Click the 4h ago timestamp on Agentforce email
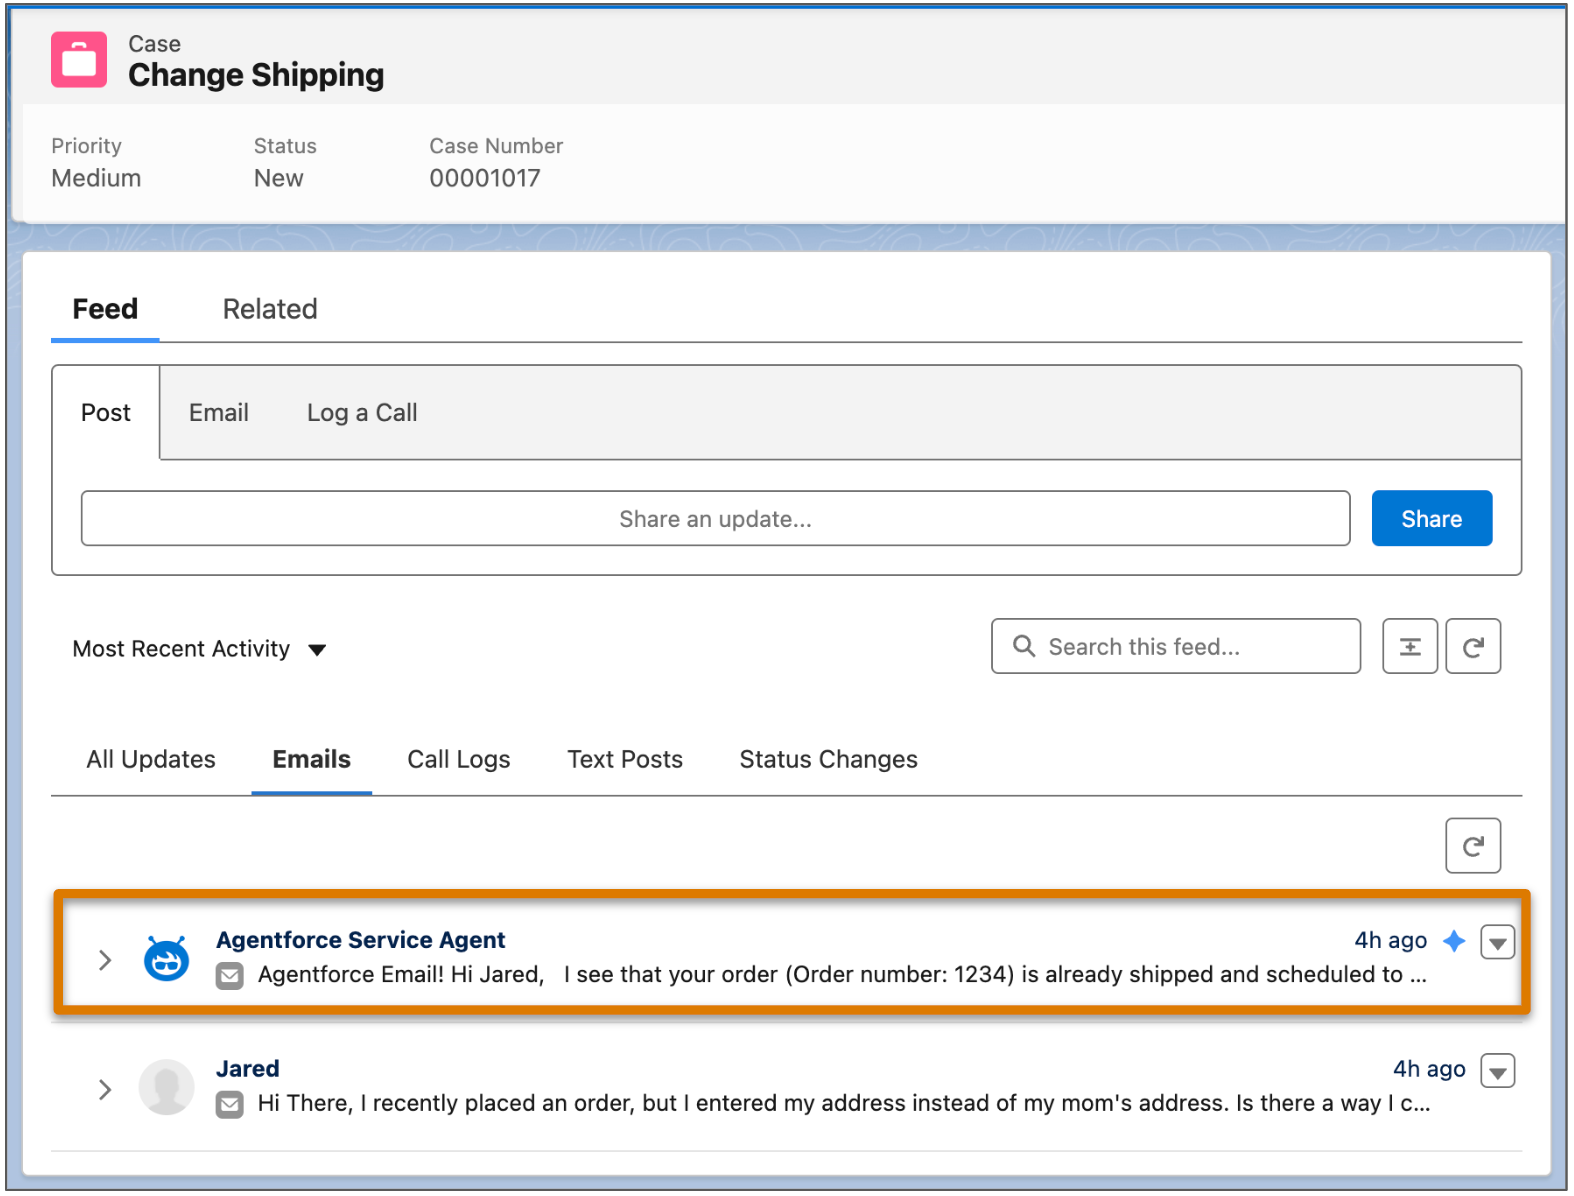This screenshot has height=1196, width=1574. tap(1391, 940)
